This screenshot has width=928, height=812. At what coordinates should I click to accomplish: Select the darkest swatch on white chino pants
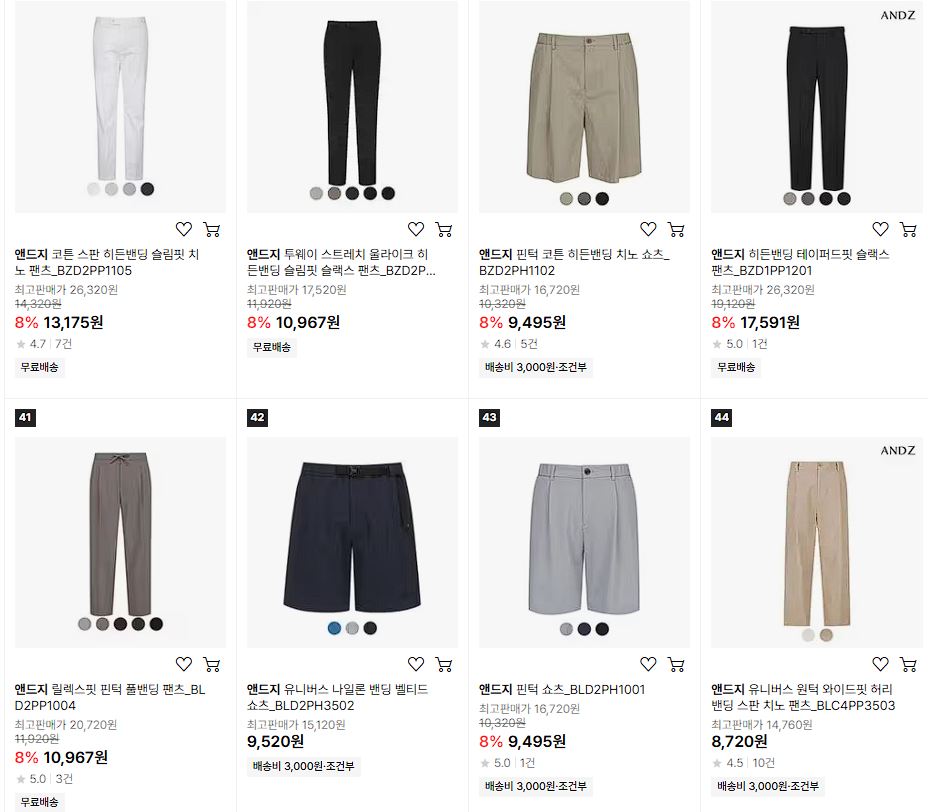[x=147, y=189]
